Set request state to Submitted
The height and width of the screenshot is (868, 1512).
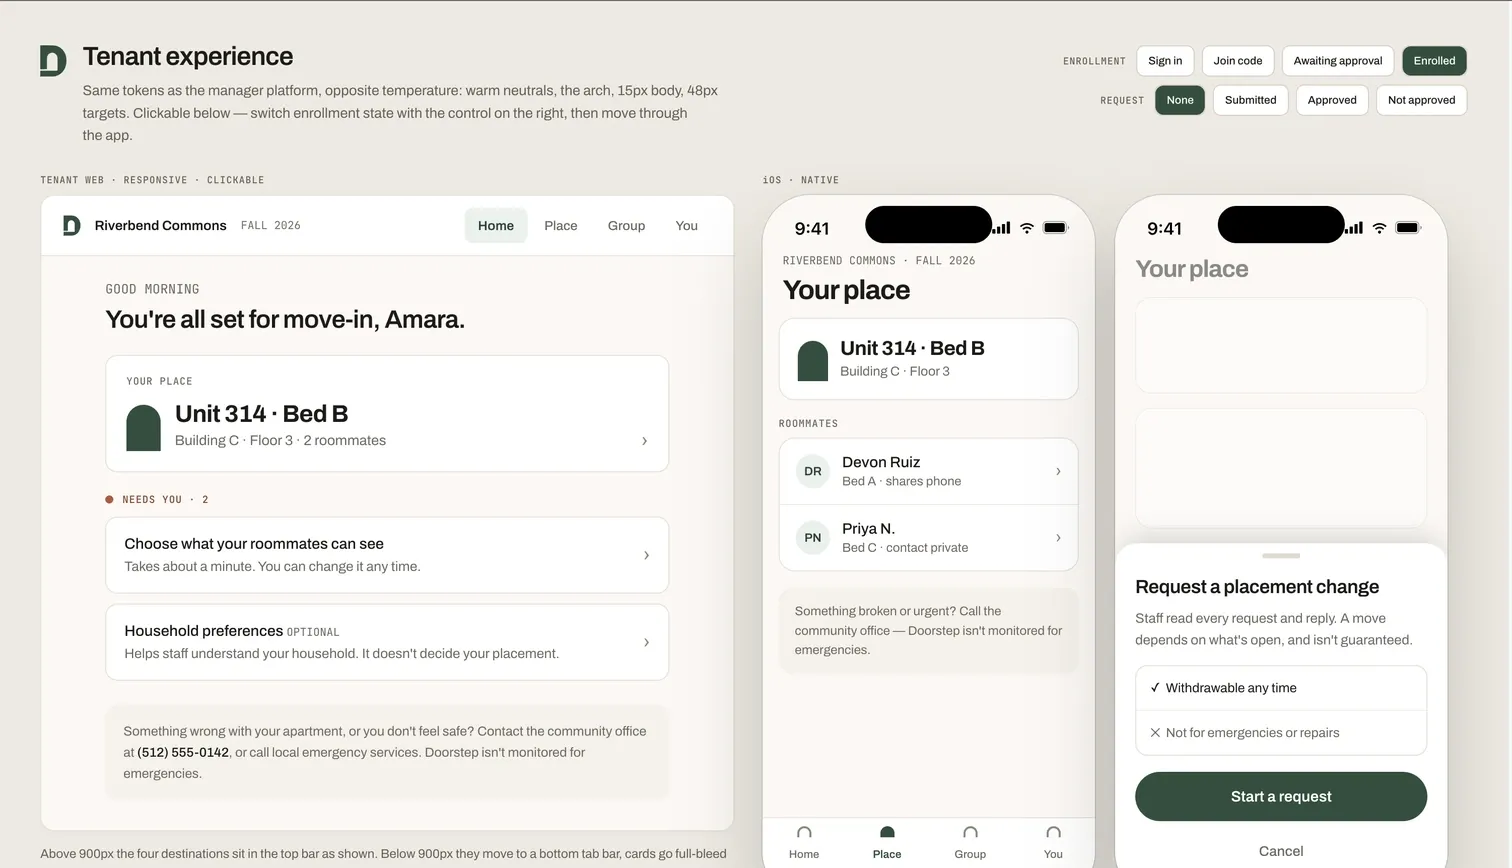coord(1250,100)
